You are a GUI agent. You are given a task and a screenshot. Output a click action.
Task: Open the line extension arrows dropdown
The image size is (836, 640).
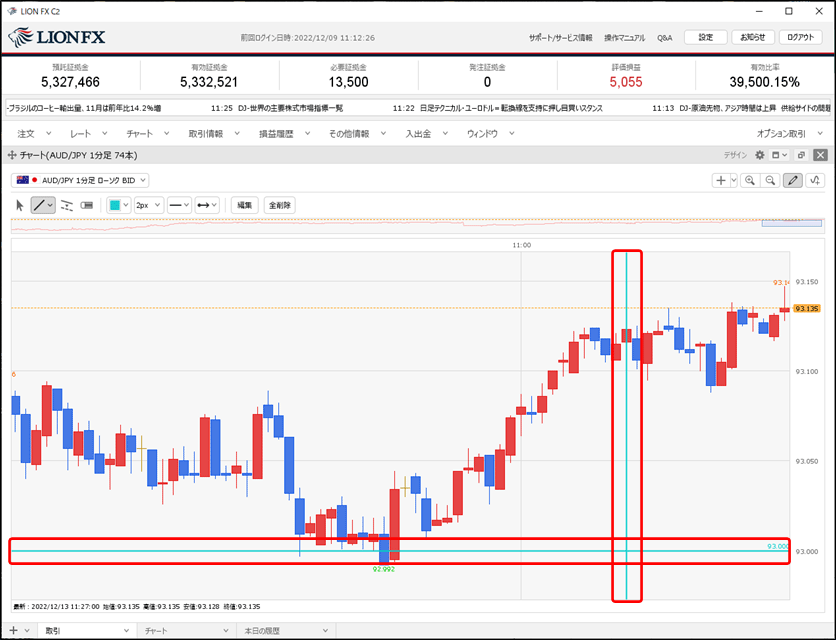click(207, 205)
